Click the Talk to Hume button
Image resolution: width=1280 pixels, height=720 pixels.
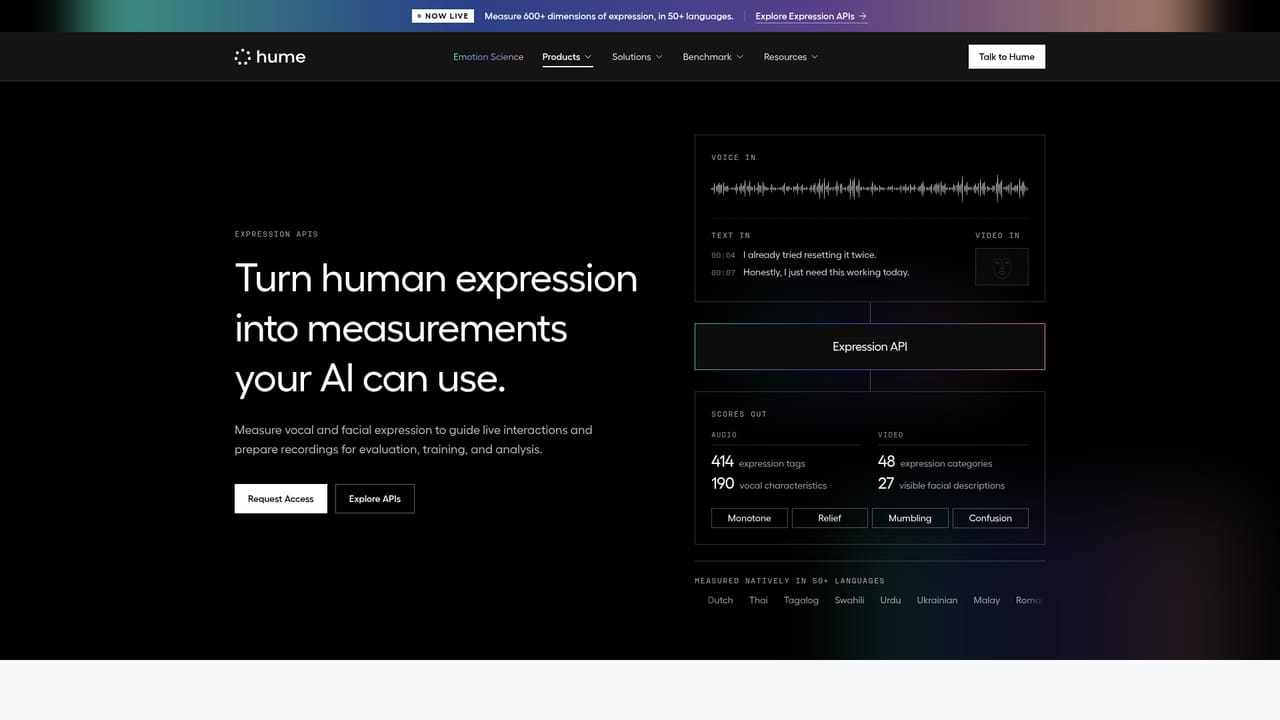pyautogui.click(x=1006, y=57)
